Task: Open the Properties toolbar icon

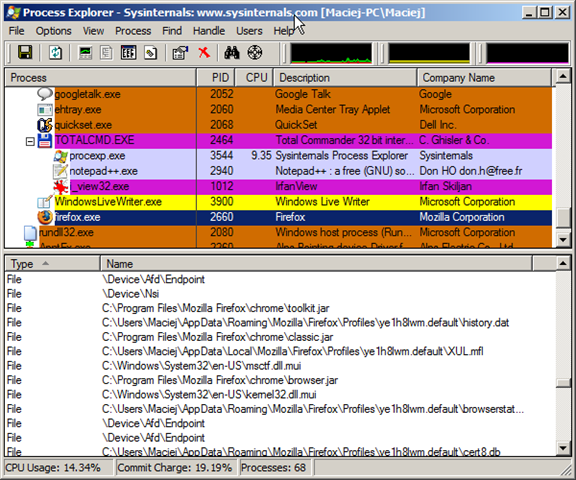Action: point(180,53)
